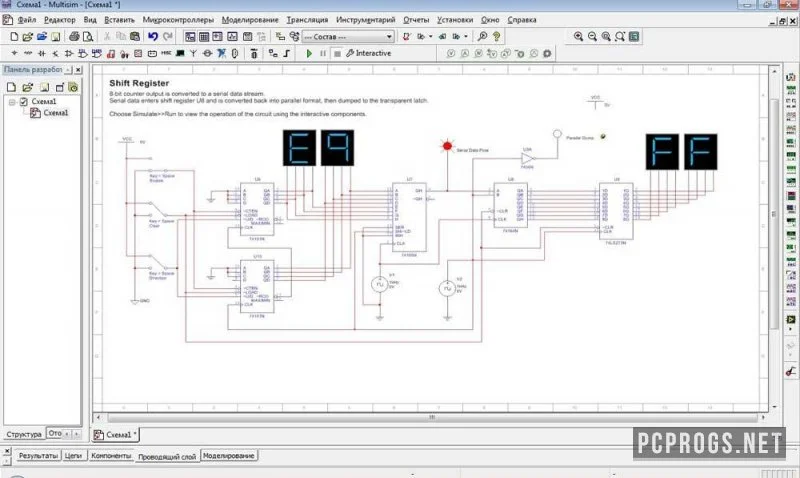Click the Print icon

(74, 37)
